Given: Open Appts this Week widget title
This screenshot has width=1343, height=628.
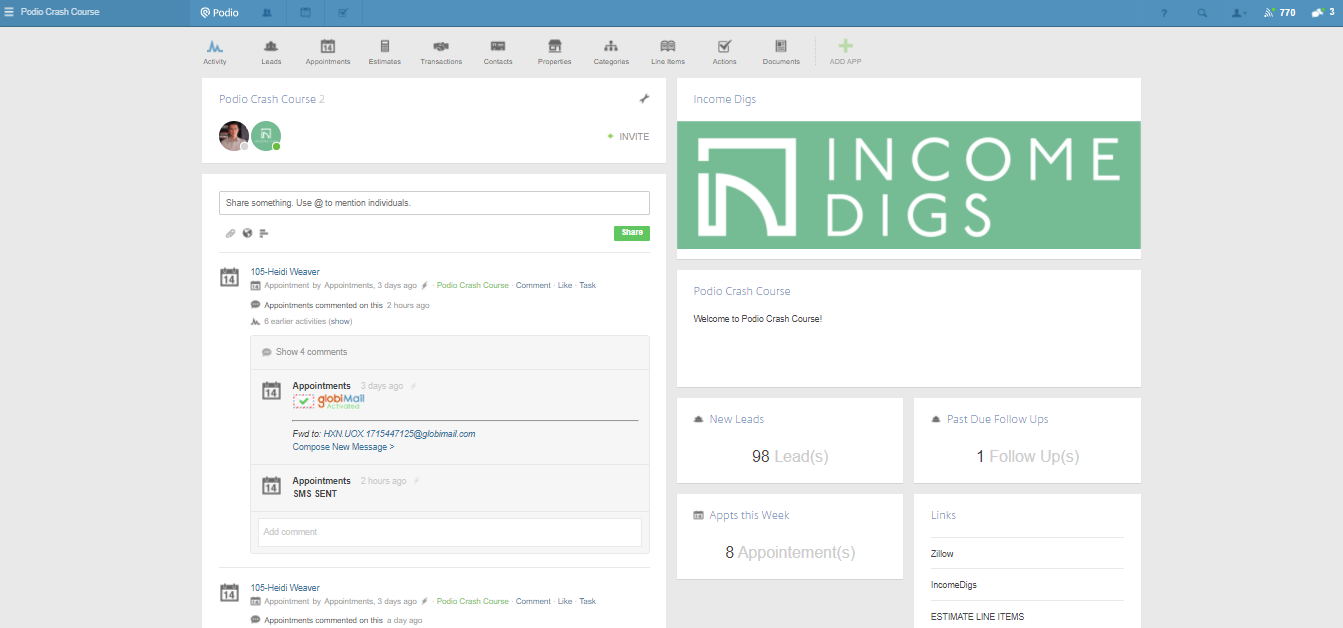Looking at the screenshot, I should [x=749, y=515].
